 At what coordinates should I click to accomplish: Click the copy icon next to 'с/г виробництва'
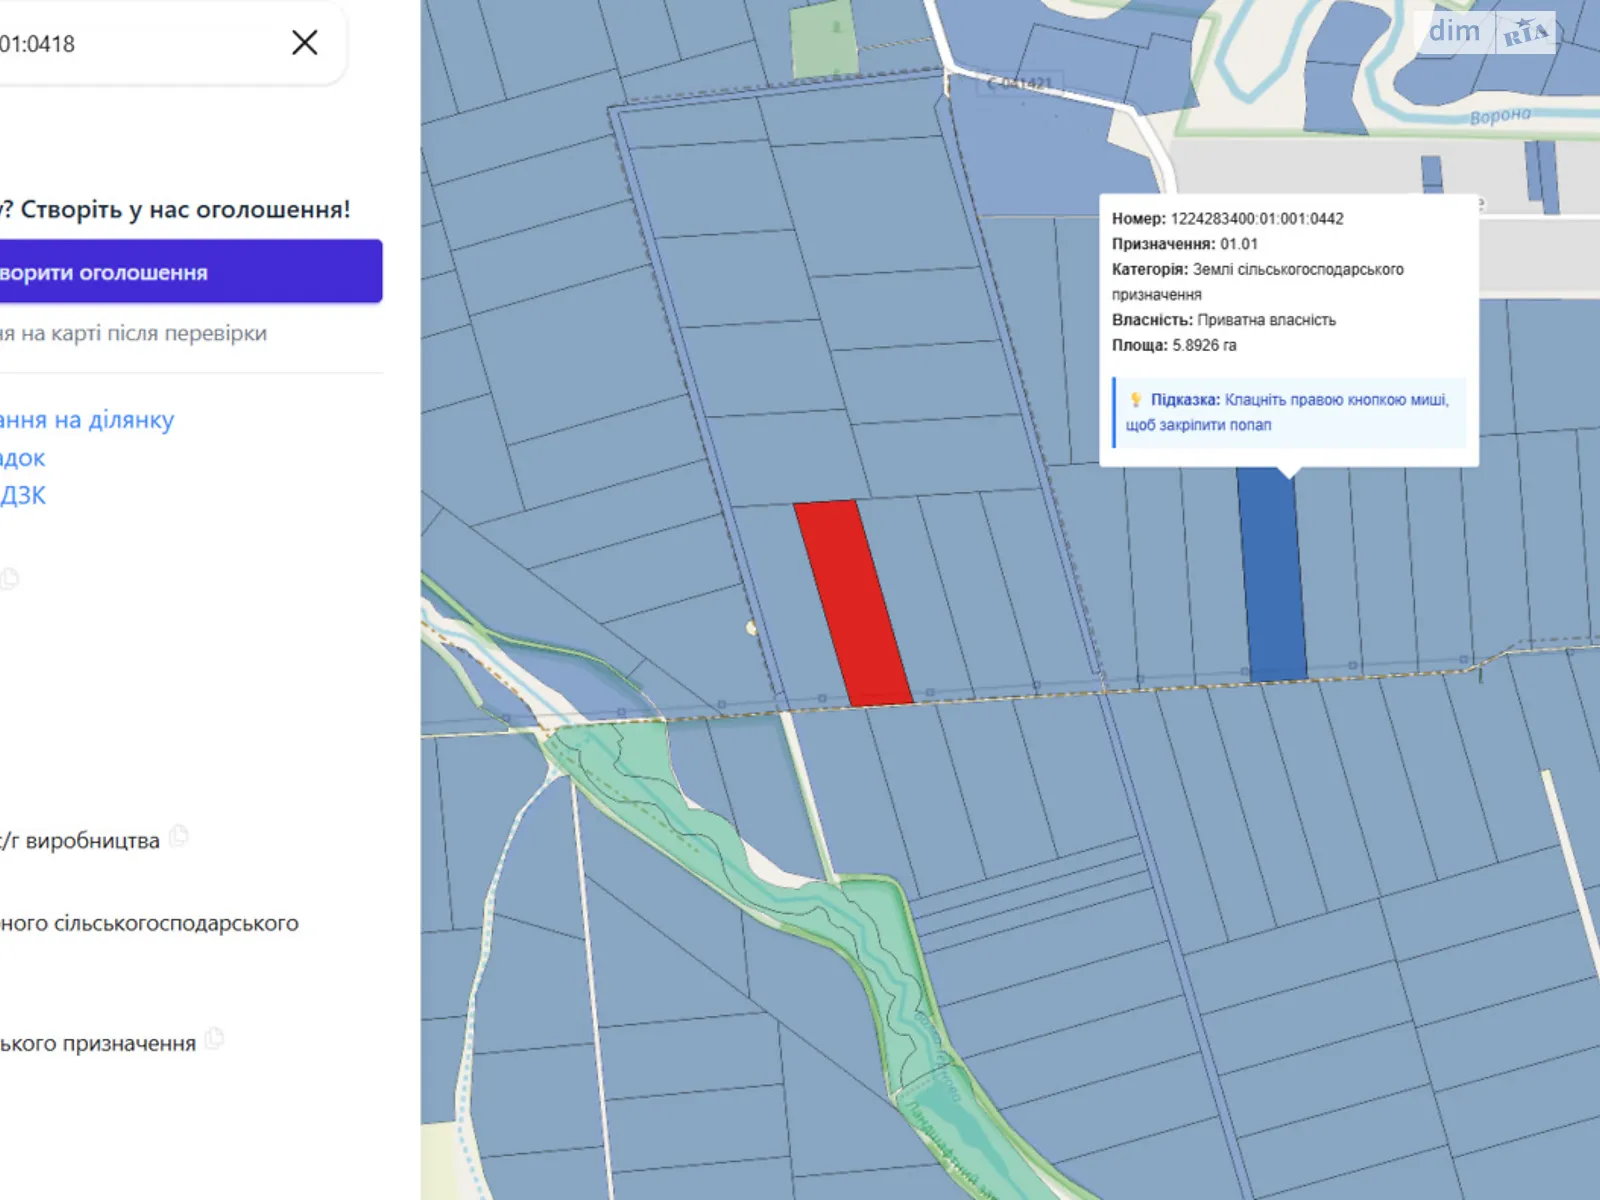[179, 836]
